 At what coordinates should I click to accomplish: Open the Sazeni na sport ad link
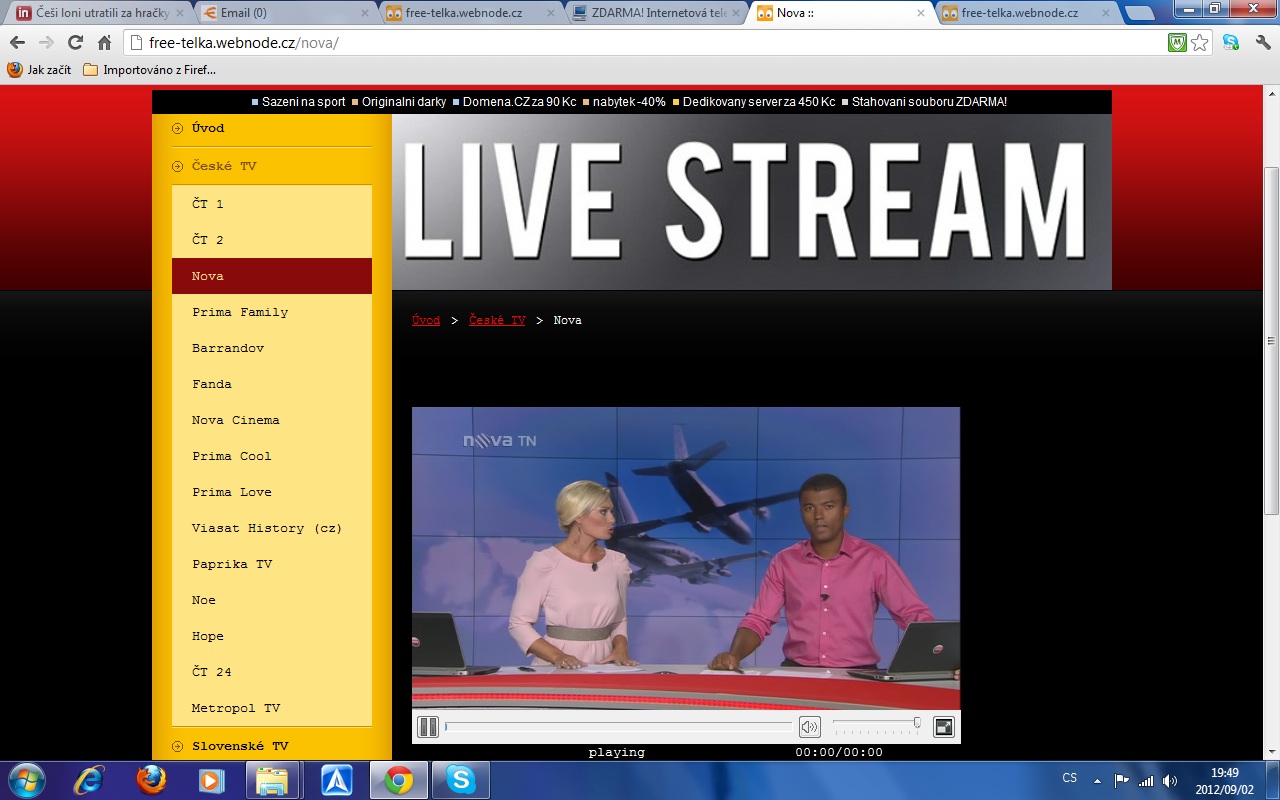303,102
